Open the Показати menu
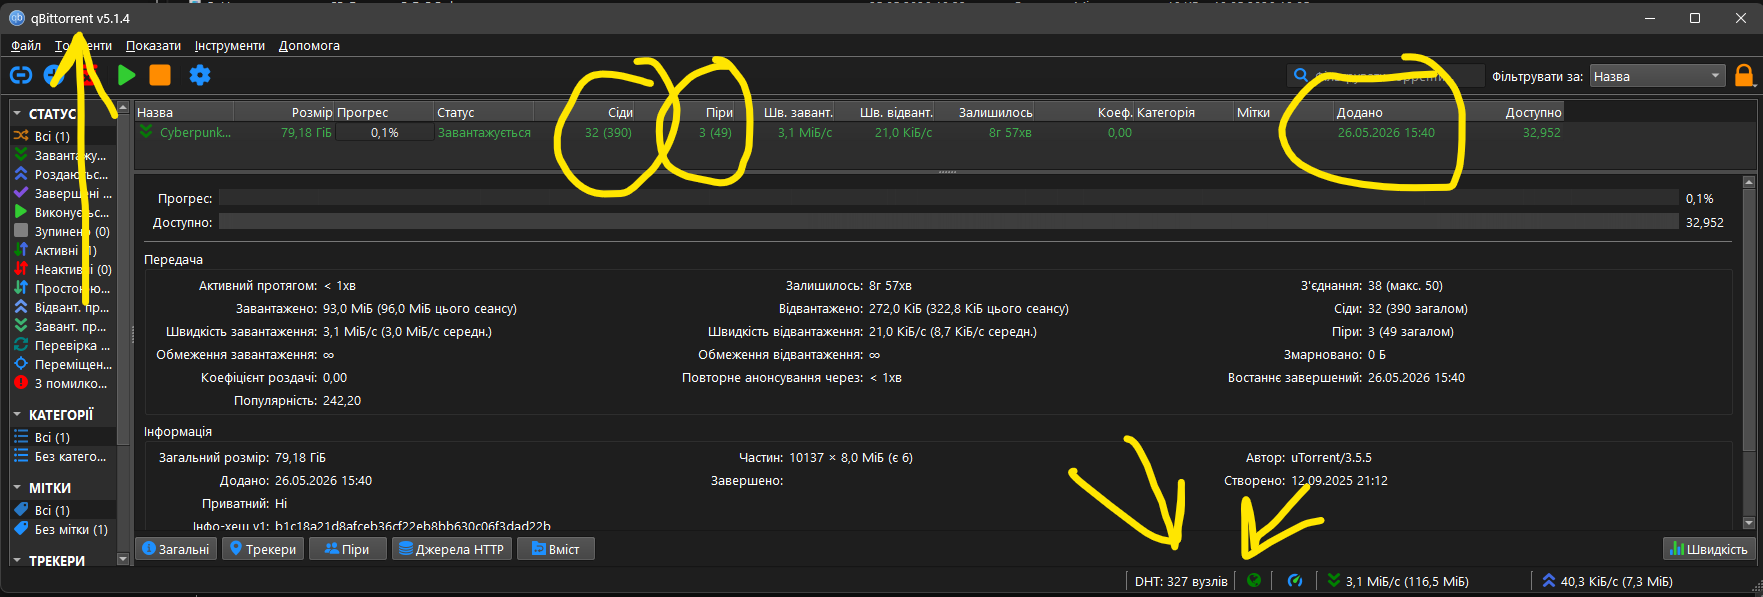Image resolution: width=1763 pixels, height=597 pixels. click(153, 45)
